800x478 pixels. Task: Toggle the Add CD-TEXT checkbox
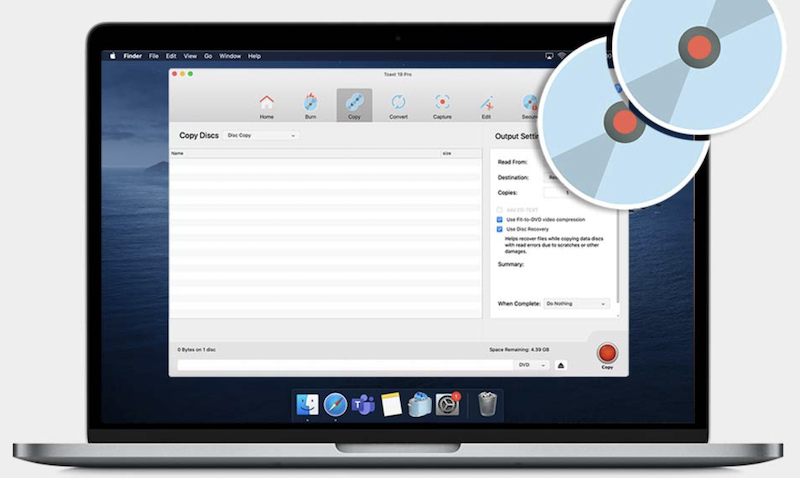(x=500, y=209)
